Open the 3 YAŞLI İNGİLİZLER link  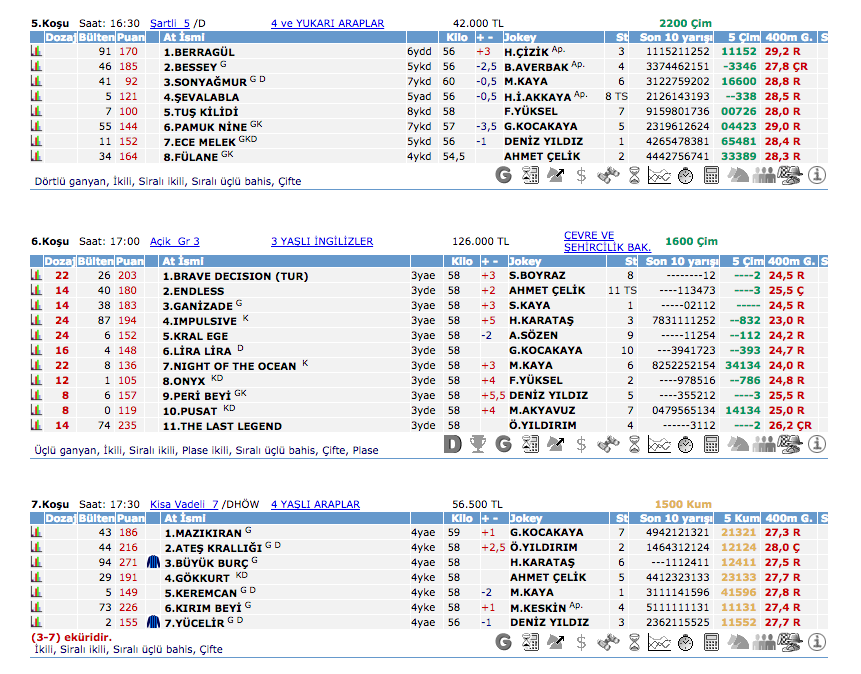point(321,241)
